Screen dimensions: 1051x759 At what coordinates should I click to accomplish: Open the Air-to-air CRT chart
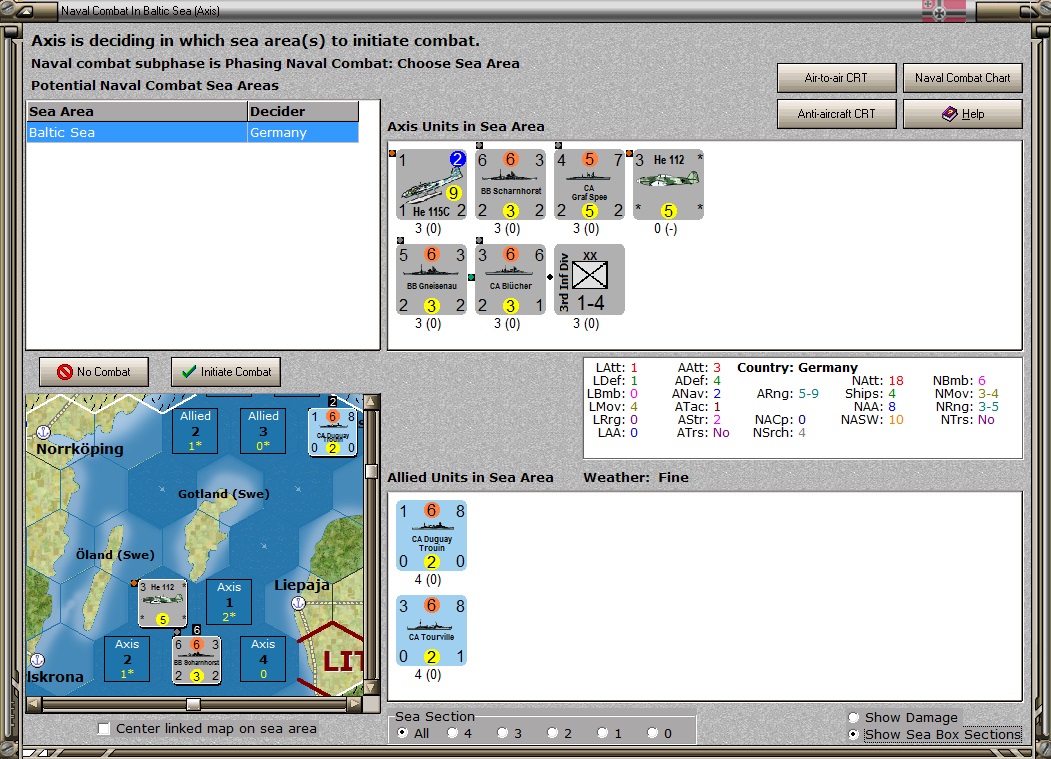[x=837, y=78]
